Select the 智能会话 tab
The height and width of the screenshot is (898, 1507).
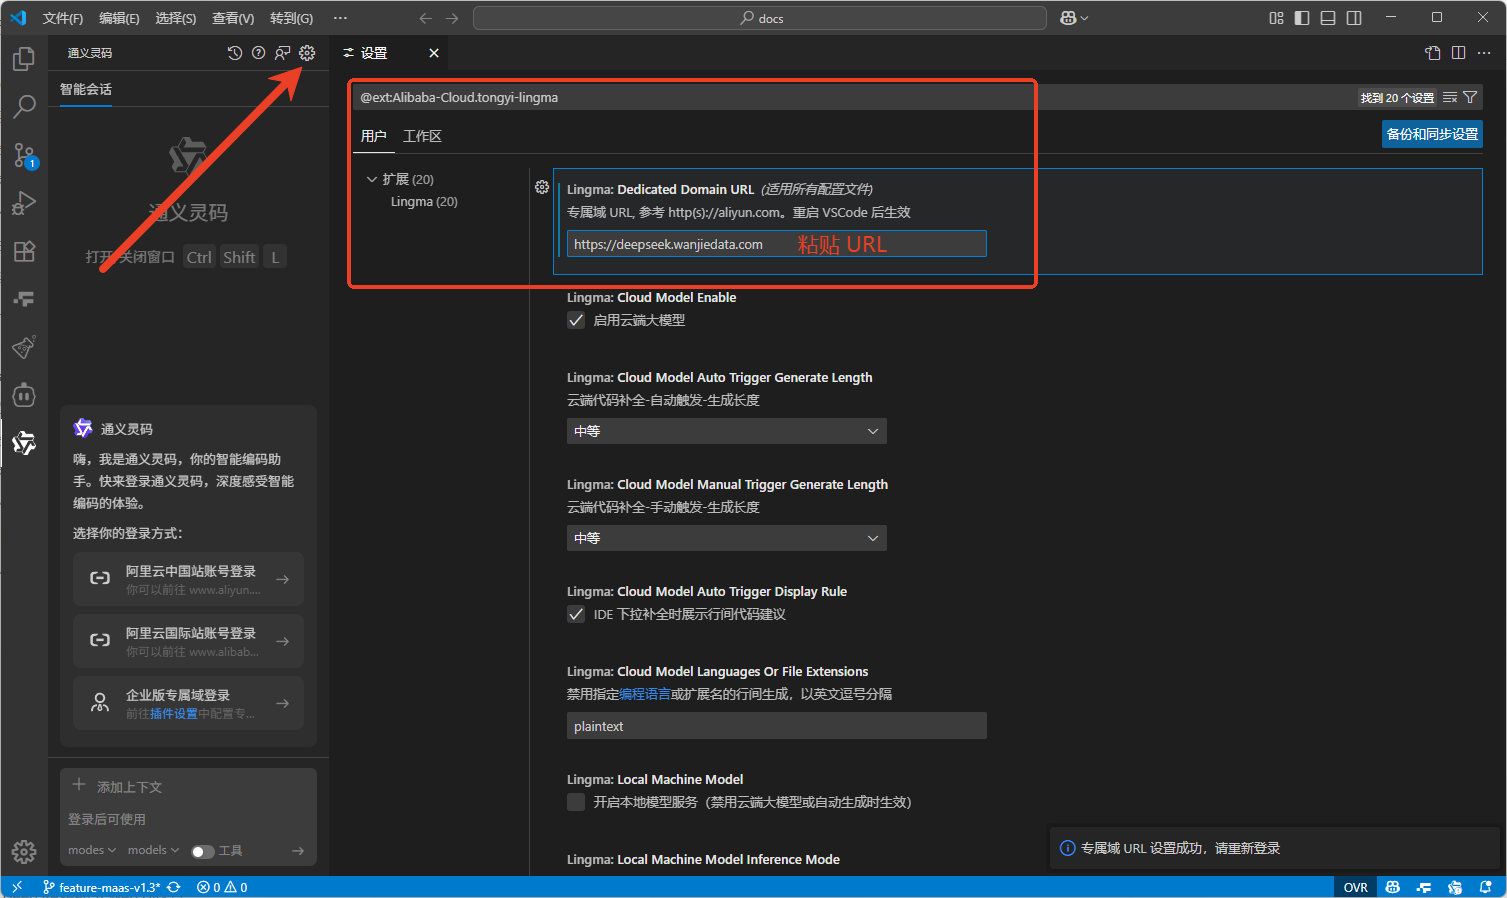pos(86,89)
